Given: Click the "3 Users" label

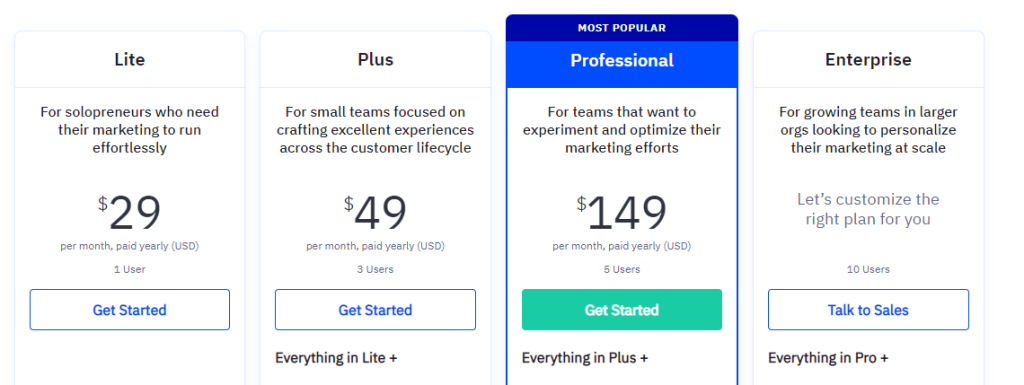Looking at the screenshot, I should click(376, 269).
